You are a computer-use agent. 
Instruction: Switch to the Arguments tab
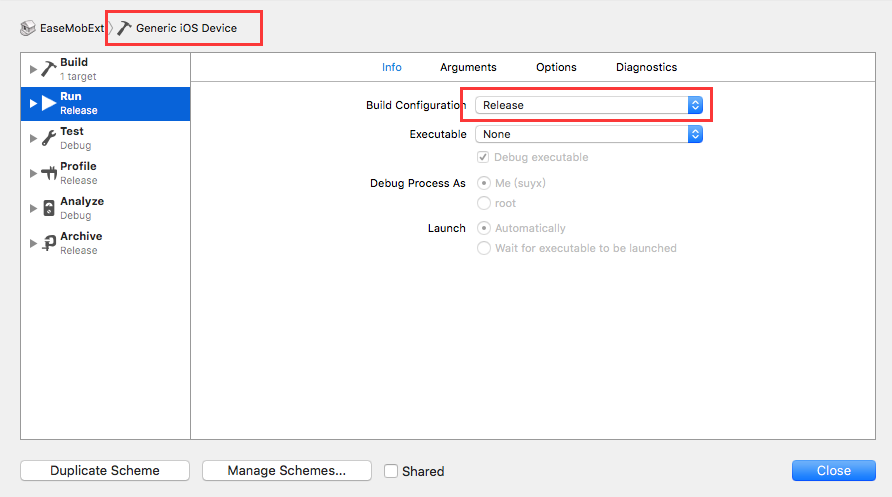point(468,67)
